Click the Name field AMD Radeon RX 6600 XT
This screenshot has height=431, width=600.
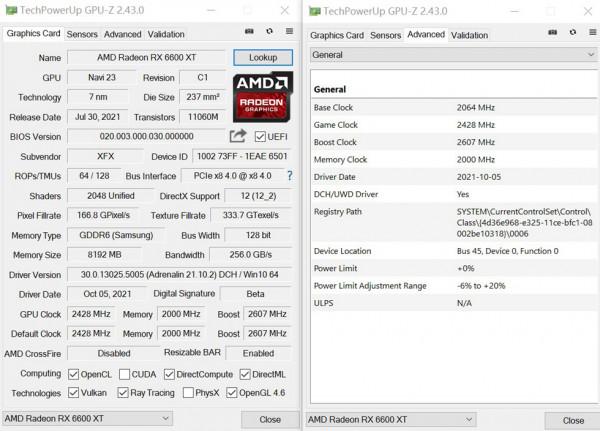tap(146, 57)
